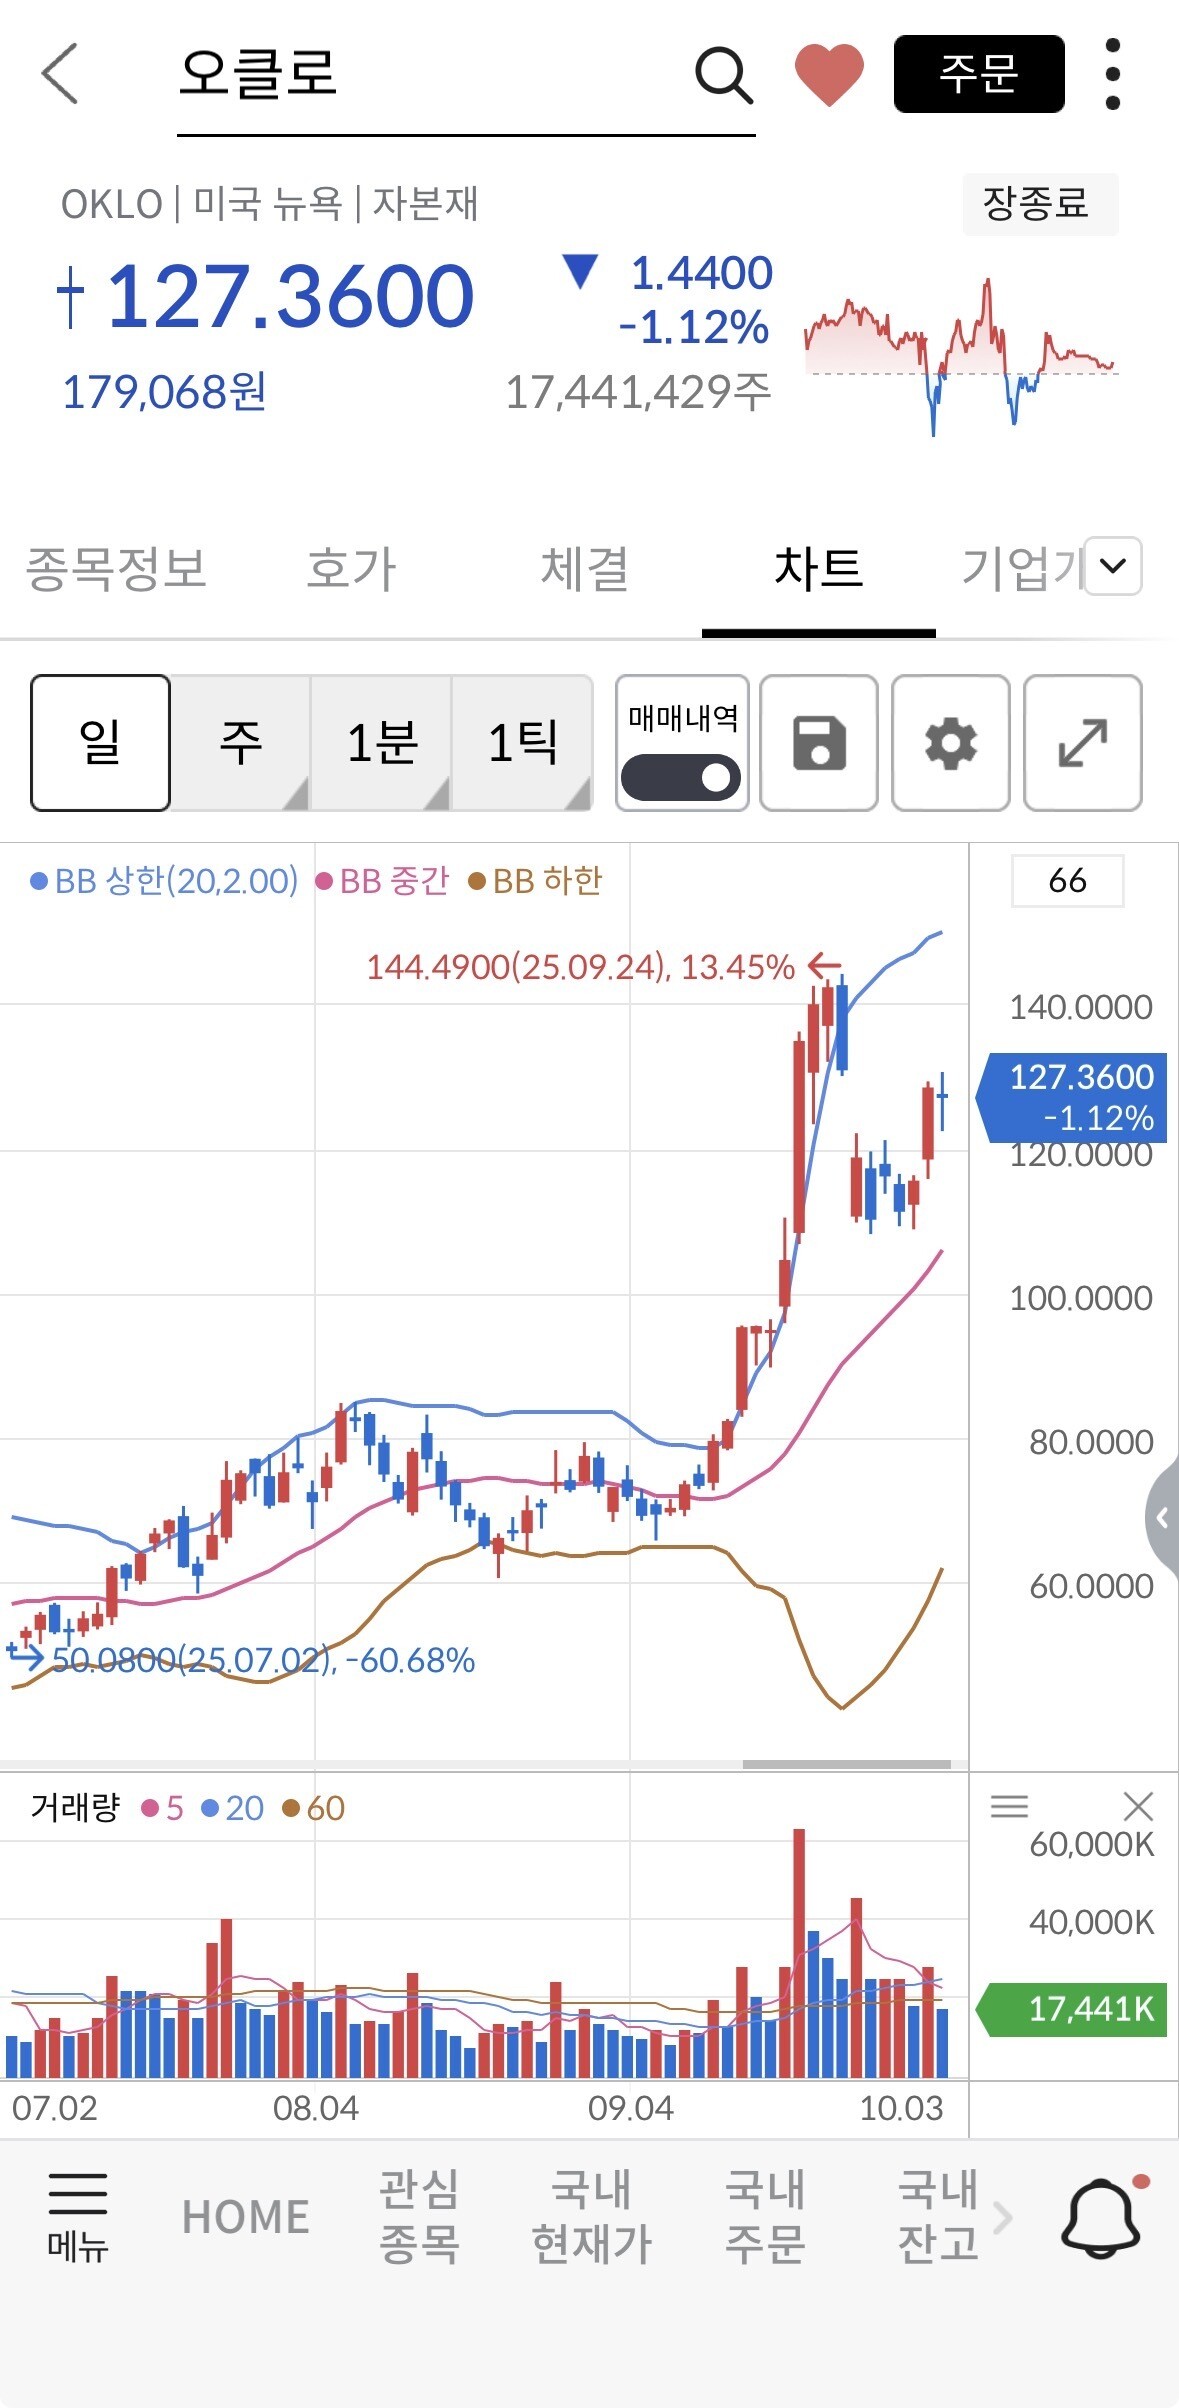Open the 메뉴 hamburger menu
The height and width of the screenshot is (2408, 1179).
[x=77, y=2219]
